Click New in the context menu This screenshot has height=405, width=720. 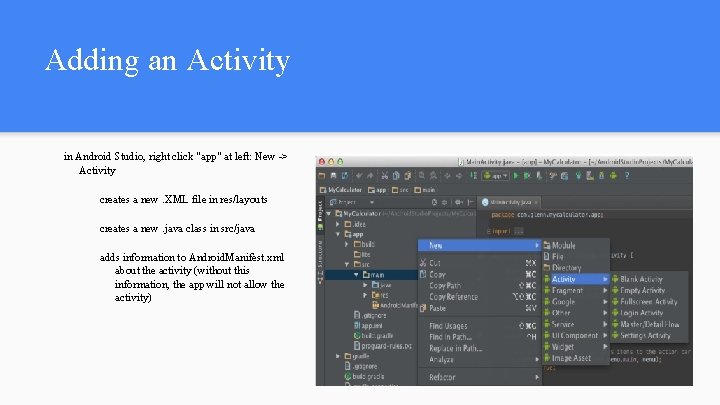tap(479, 246)
